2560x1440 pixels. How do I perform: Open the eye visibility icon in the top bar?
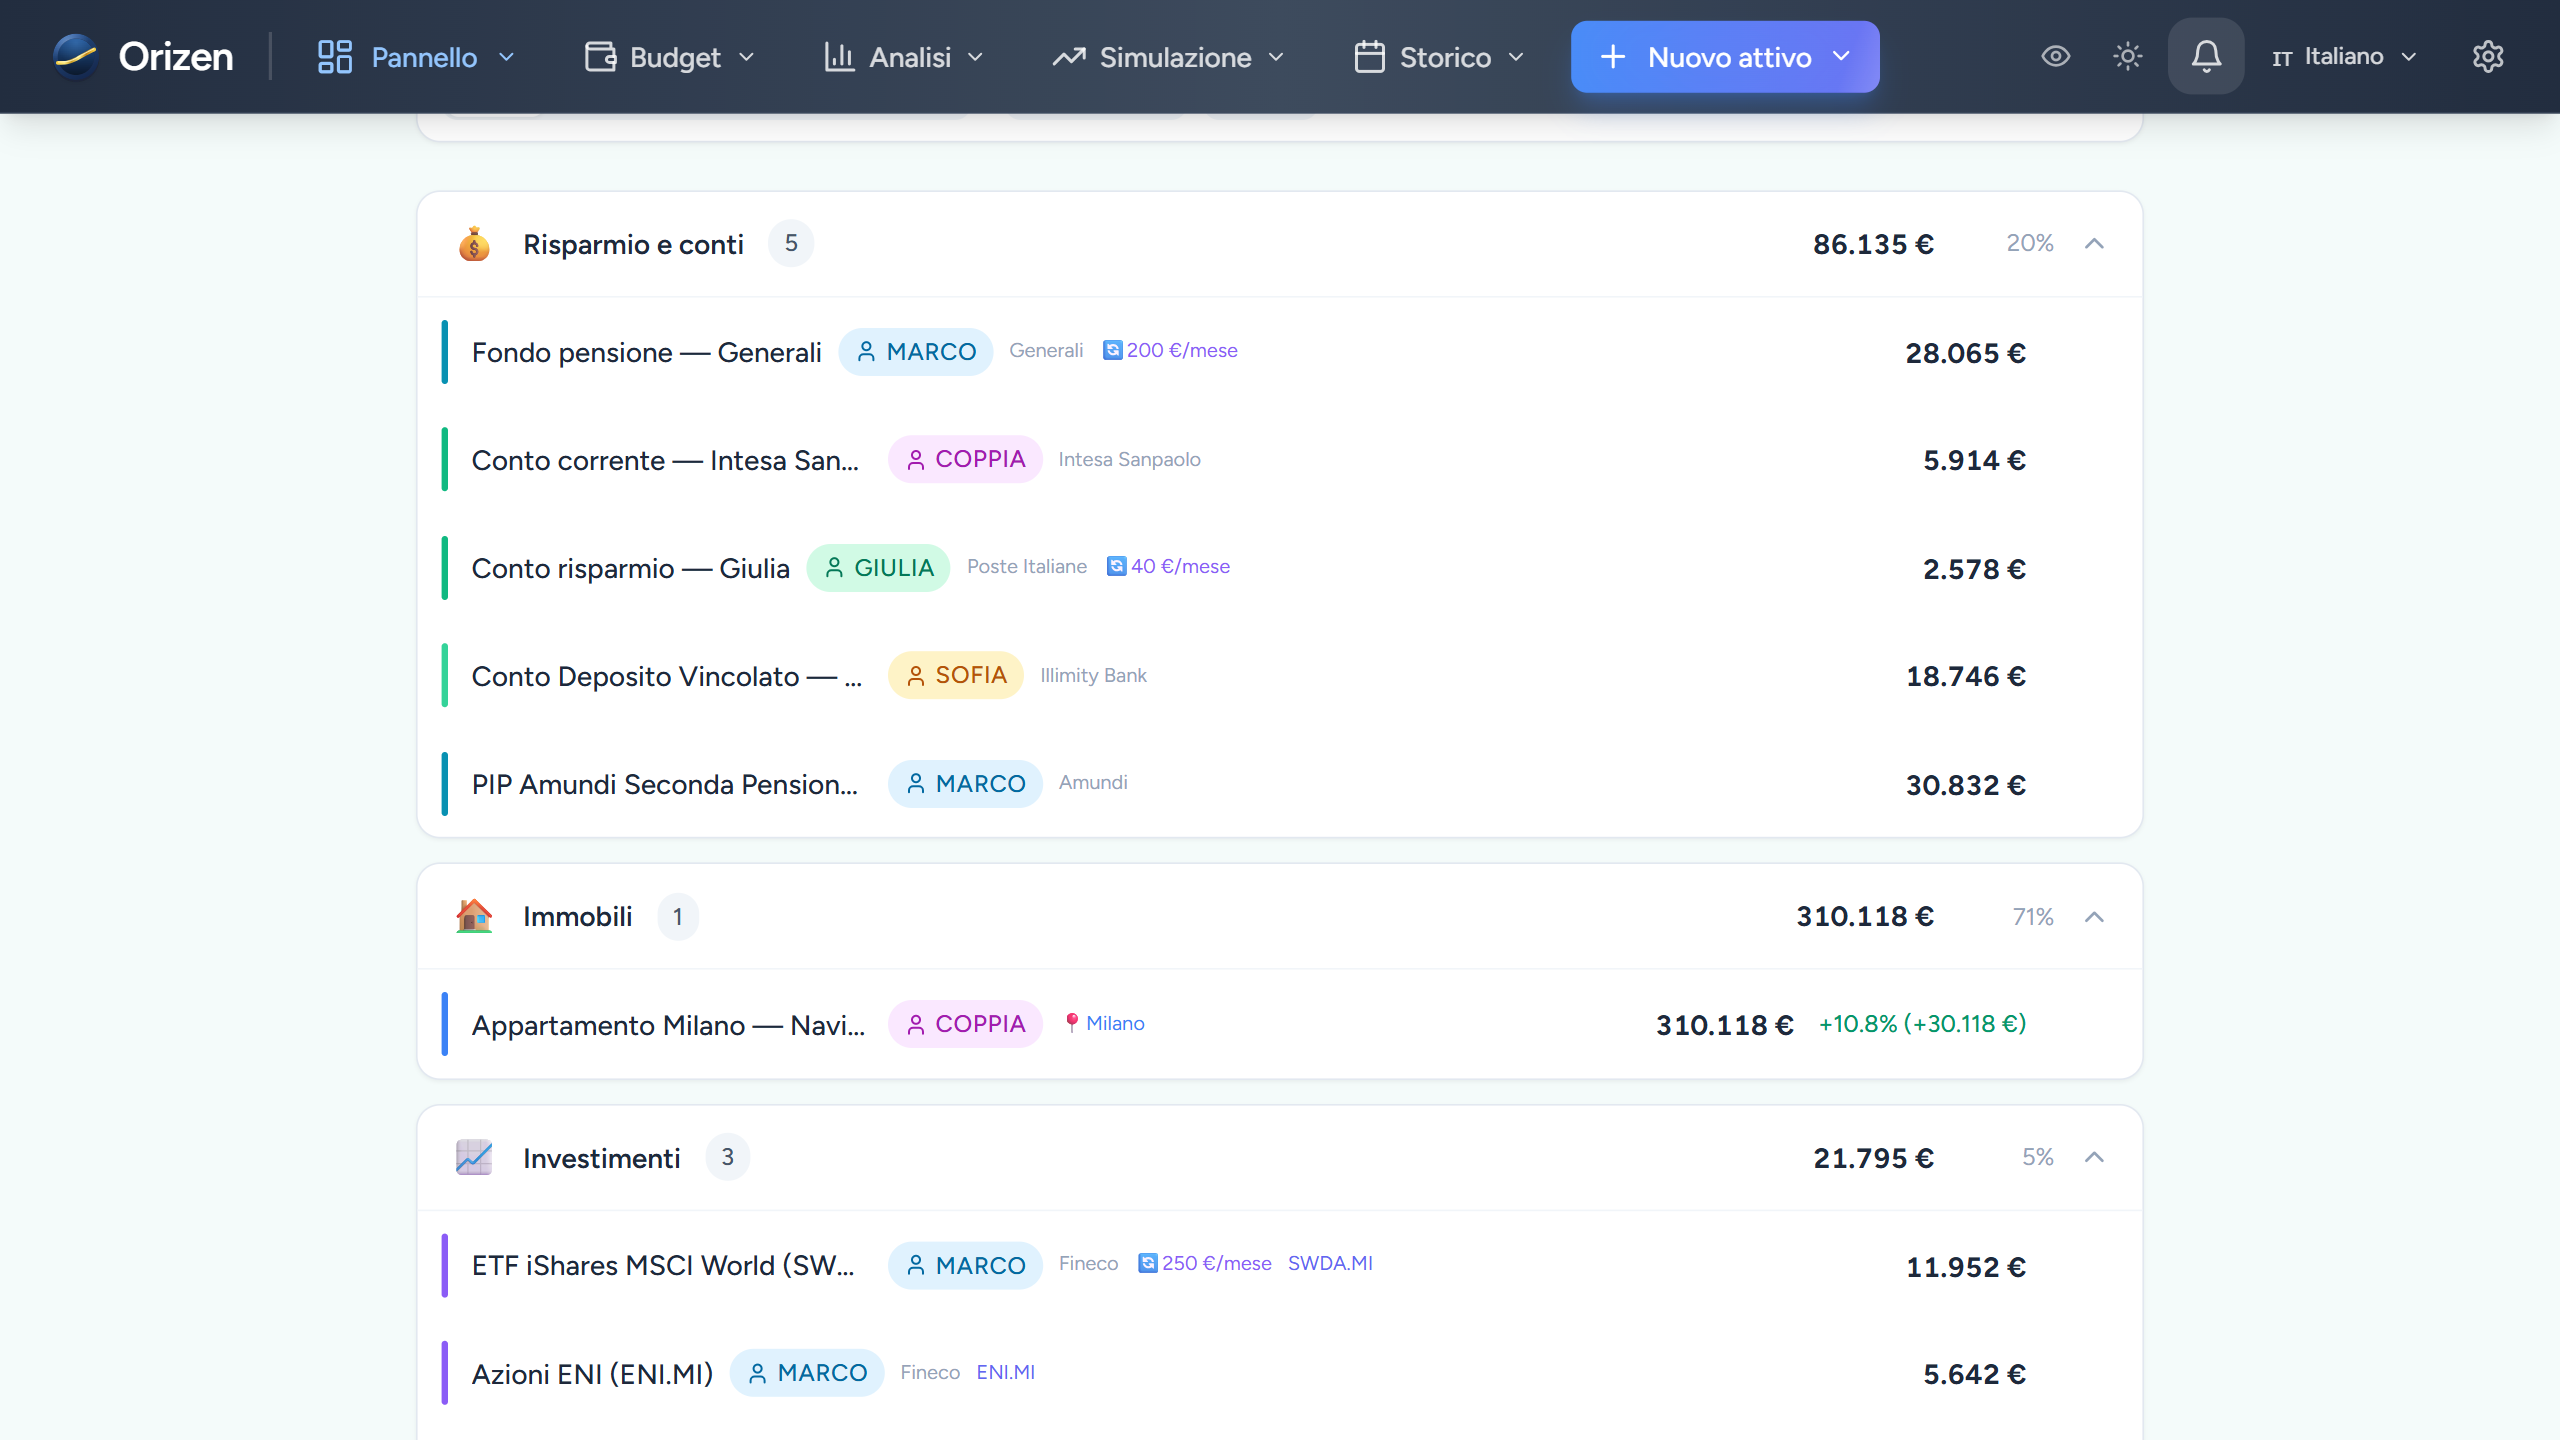(2056, 56)
